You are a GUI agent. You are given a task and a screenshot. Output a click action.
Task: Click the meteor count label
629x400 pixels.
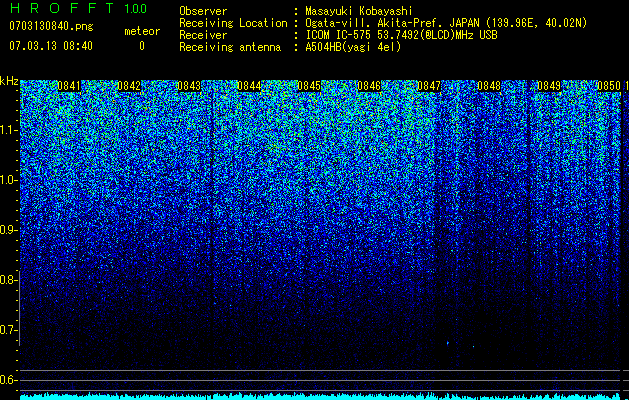pos(142,31)
